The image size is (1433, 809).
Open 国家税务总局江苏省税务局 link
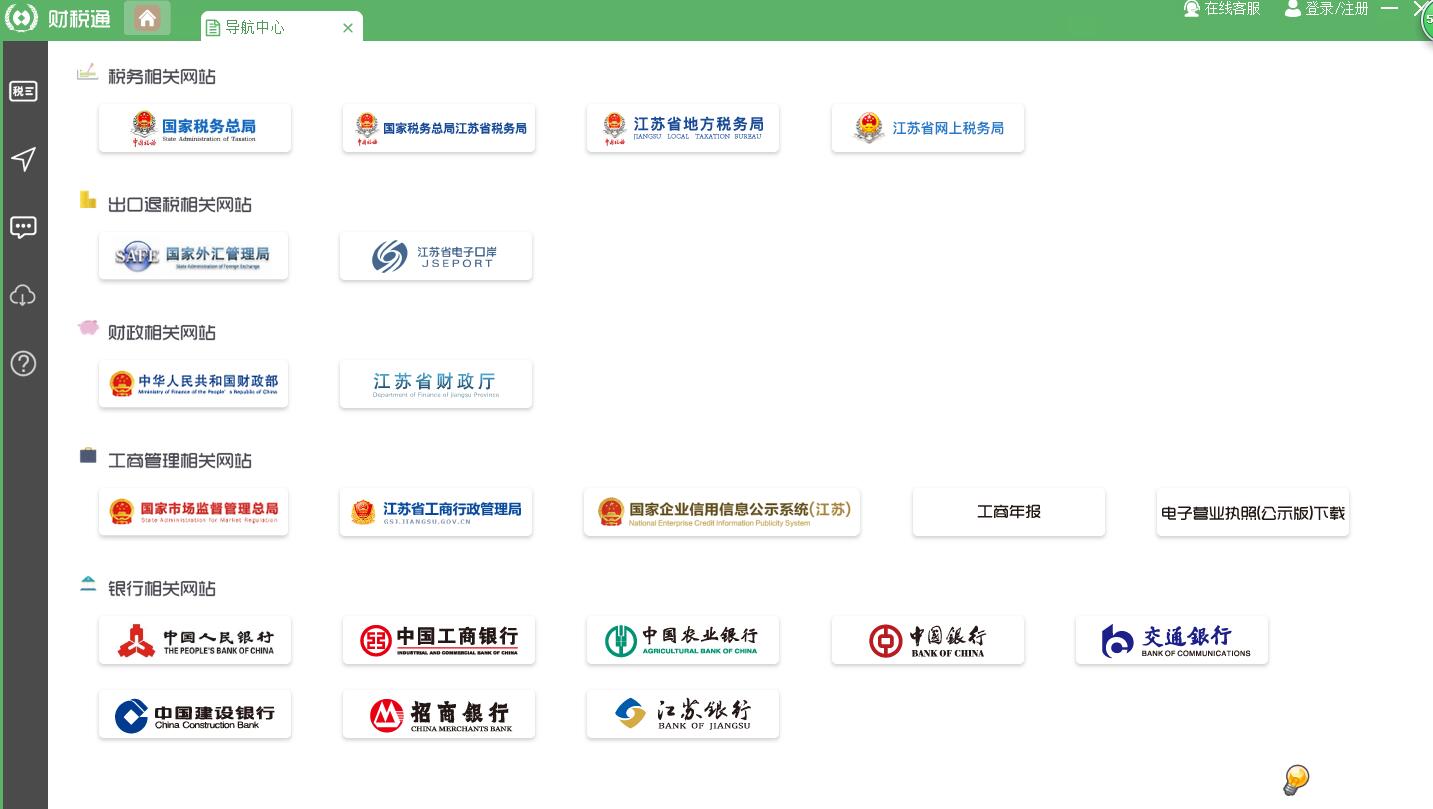(439, 128)
